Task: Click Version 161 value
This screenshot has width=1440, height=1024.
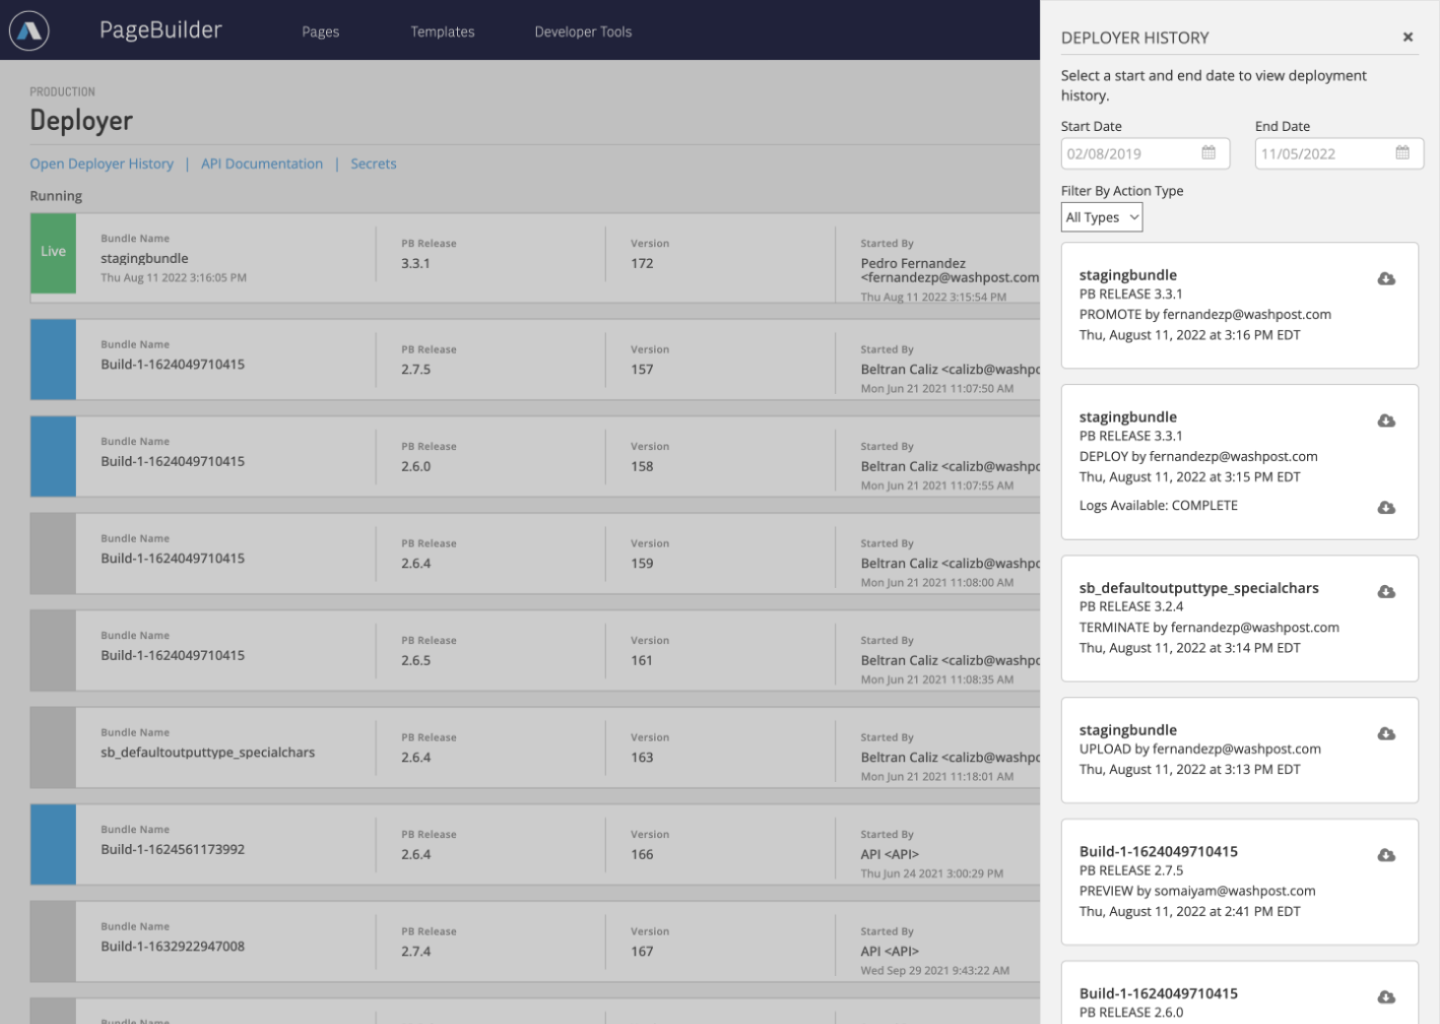Action: click(x=642, y=660)
